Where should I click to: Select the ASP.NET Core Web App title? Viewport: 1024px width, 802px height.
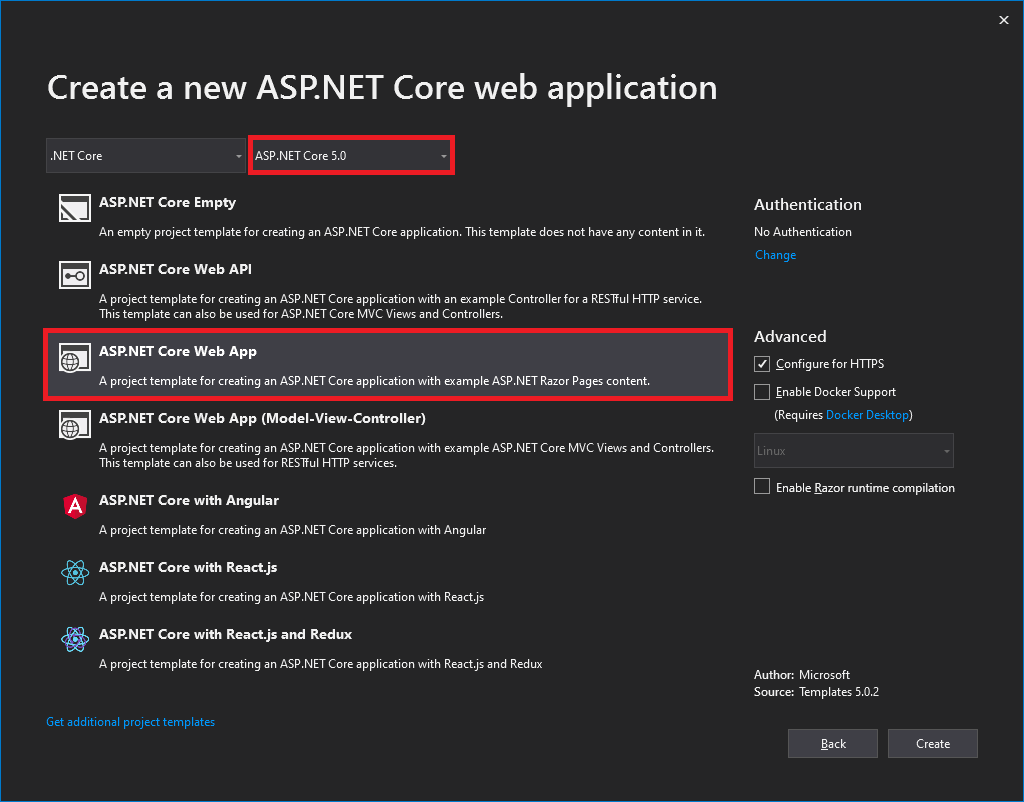178,351
